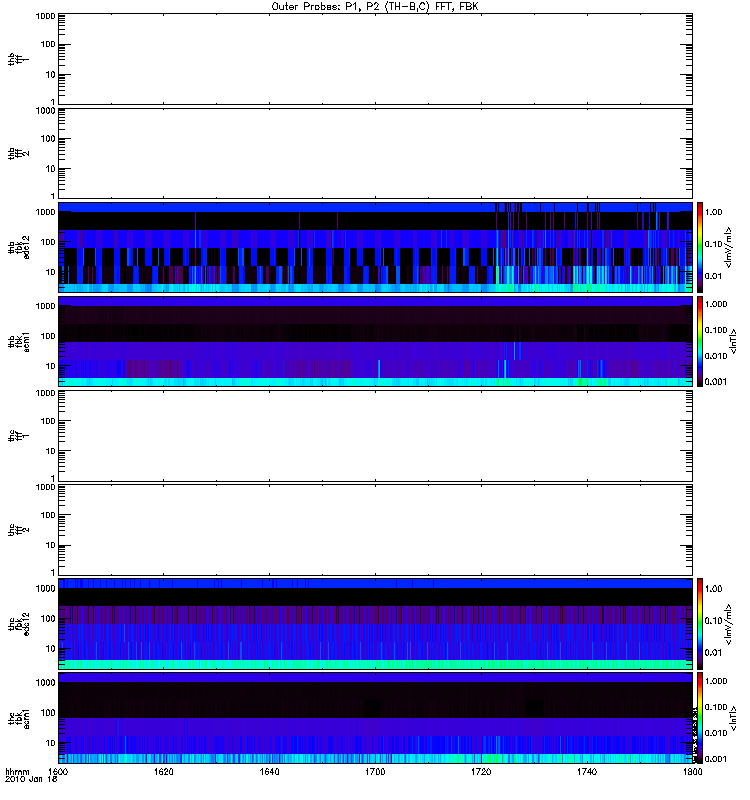Click the 1740 time axis label

click(x=587, y=771)
